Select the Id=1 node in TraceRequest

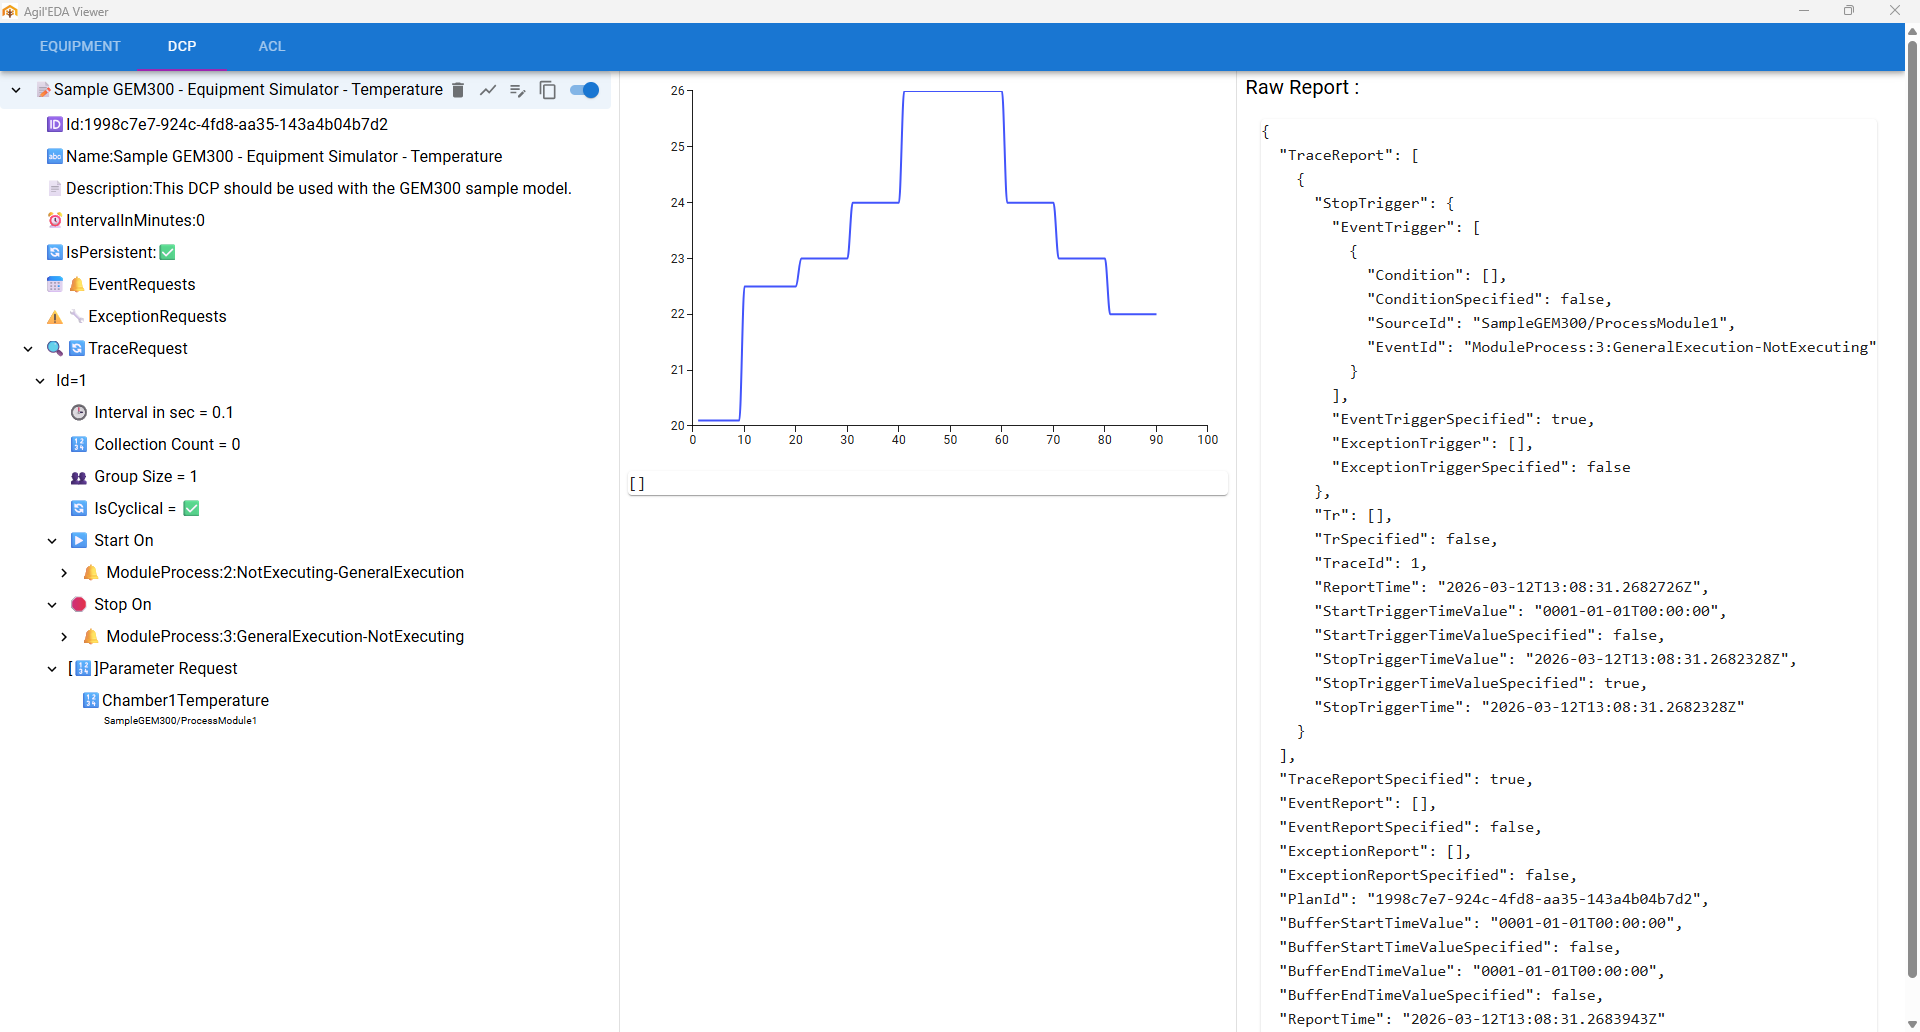click(x=71, y=380)
